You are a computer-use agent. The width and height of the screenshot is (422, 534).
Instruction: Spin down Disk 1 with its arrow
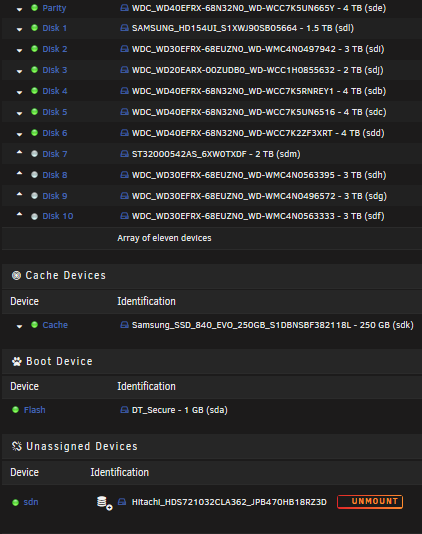[x=19, y=30]
